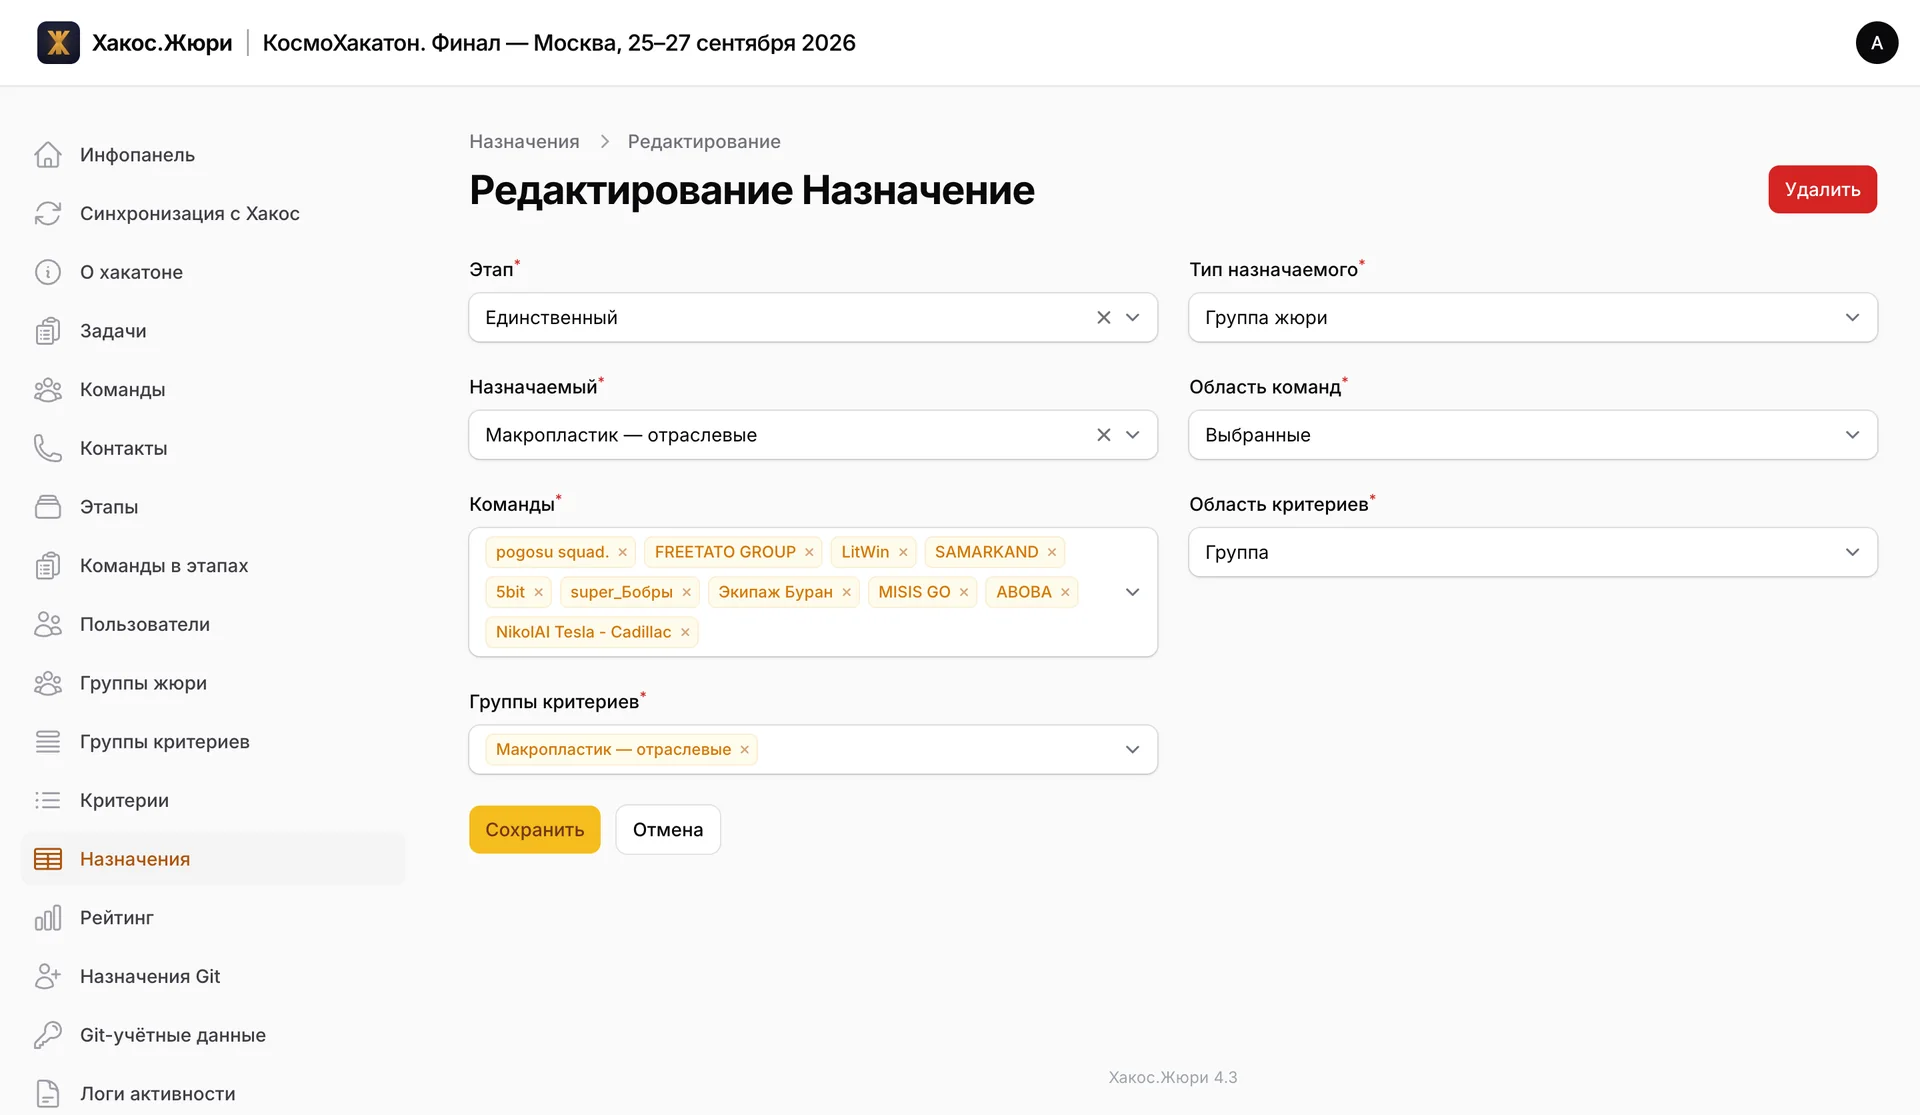Click the red Удалить button
The height and width of the screenshot is (1115, 1920).
coord(1822,189)
